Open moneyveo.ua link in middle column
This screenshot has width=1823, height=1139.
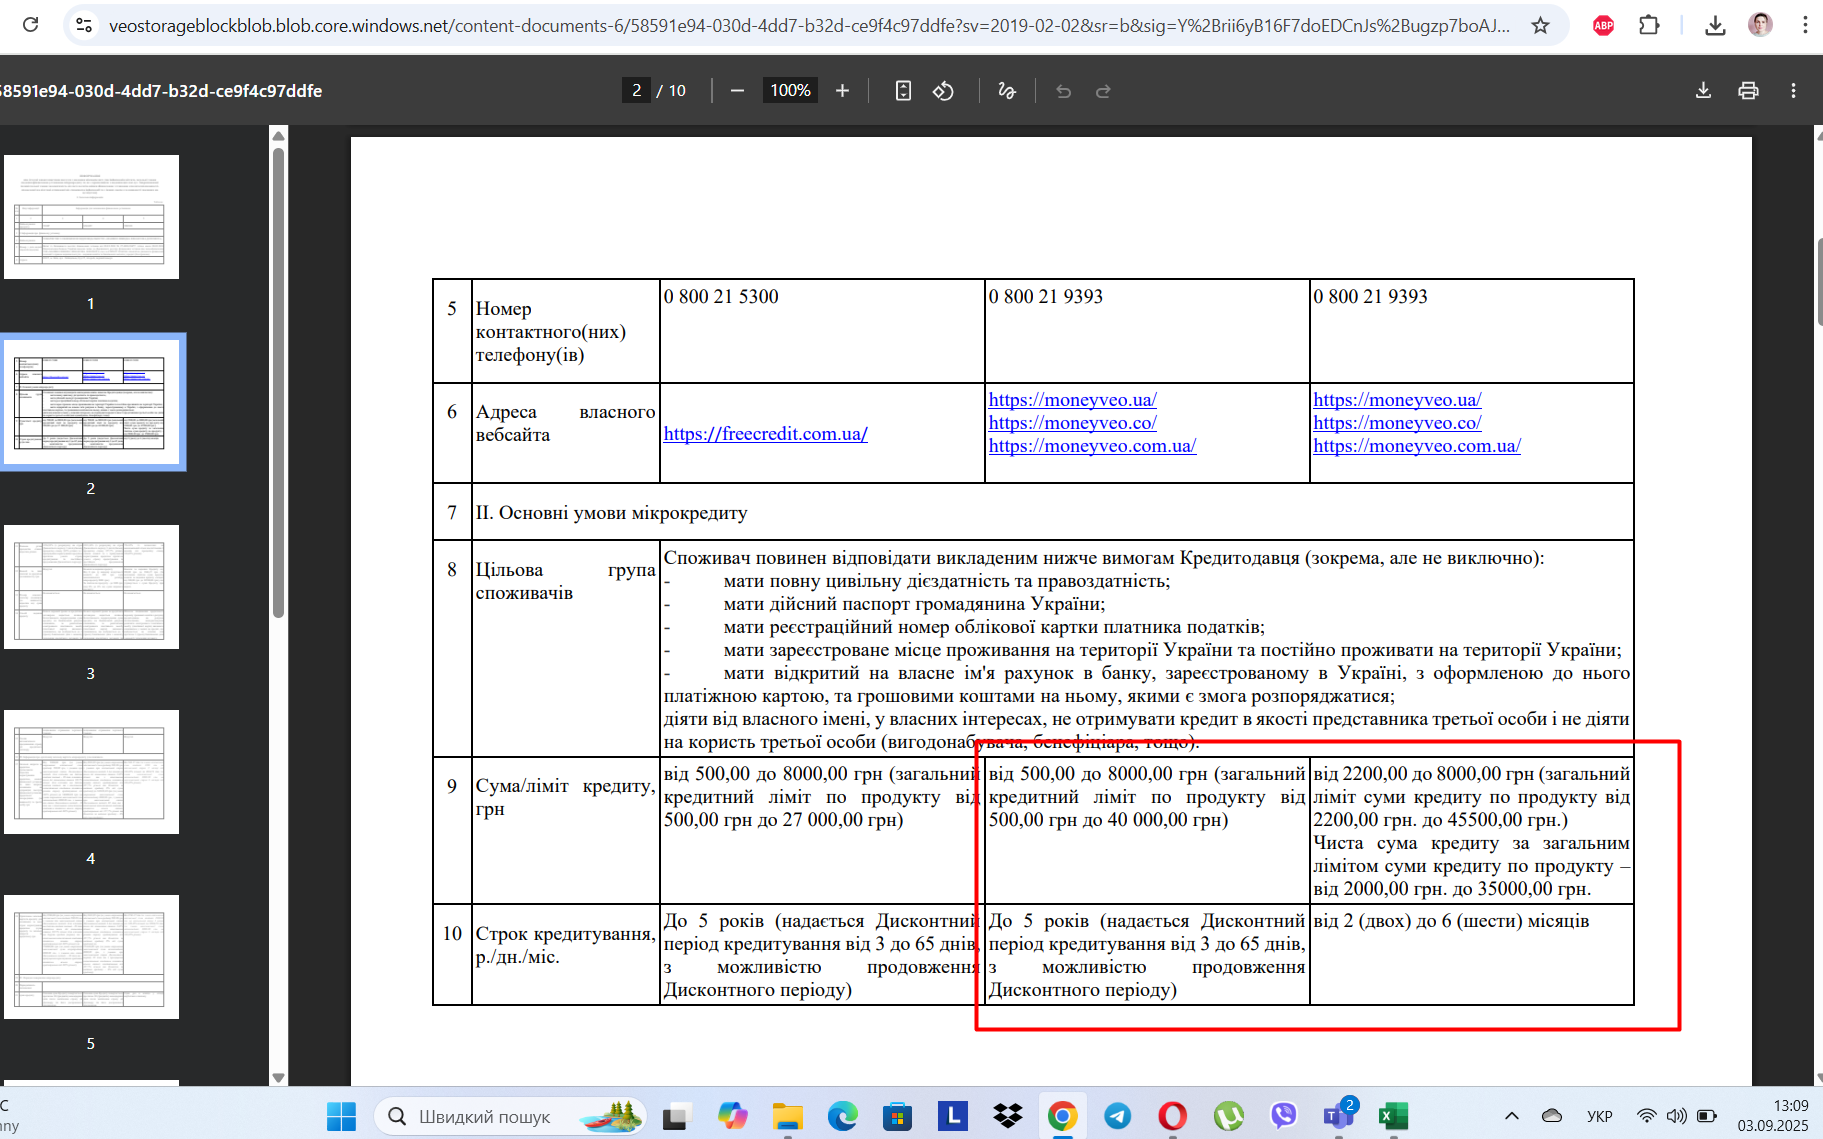tap(1072, 400)
